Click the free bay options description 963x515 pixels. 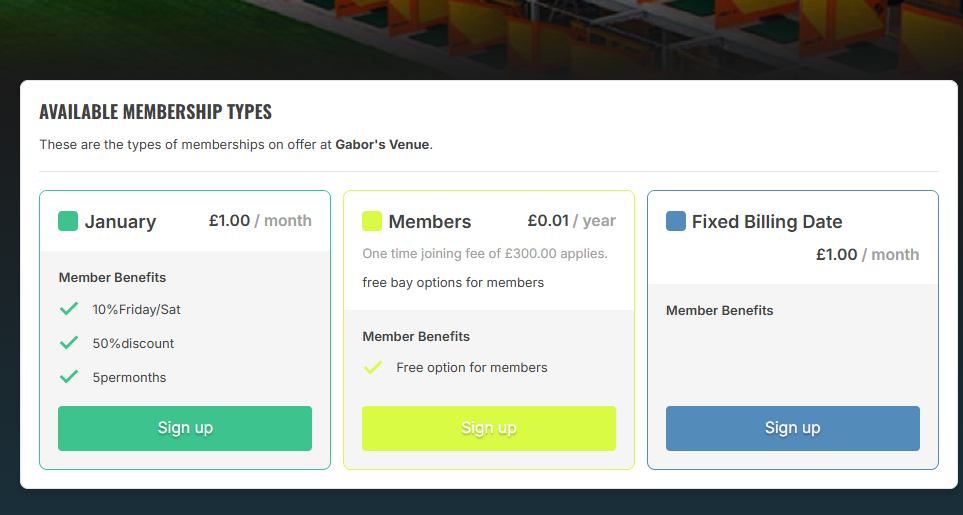pos(453,283)
